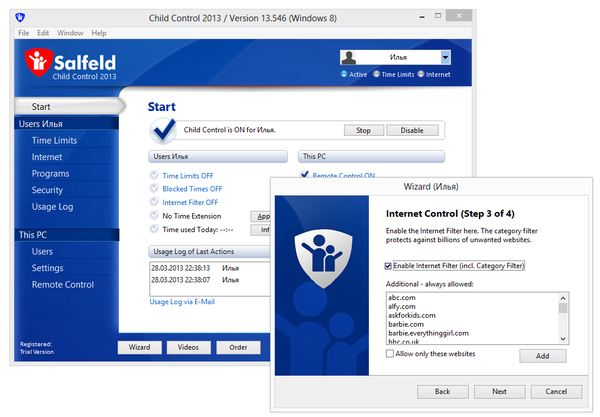This screenshot has height=417, width=600.
Task: Click Usage Log of Last Actions header
Action: coord(209,251)
